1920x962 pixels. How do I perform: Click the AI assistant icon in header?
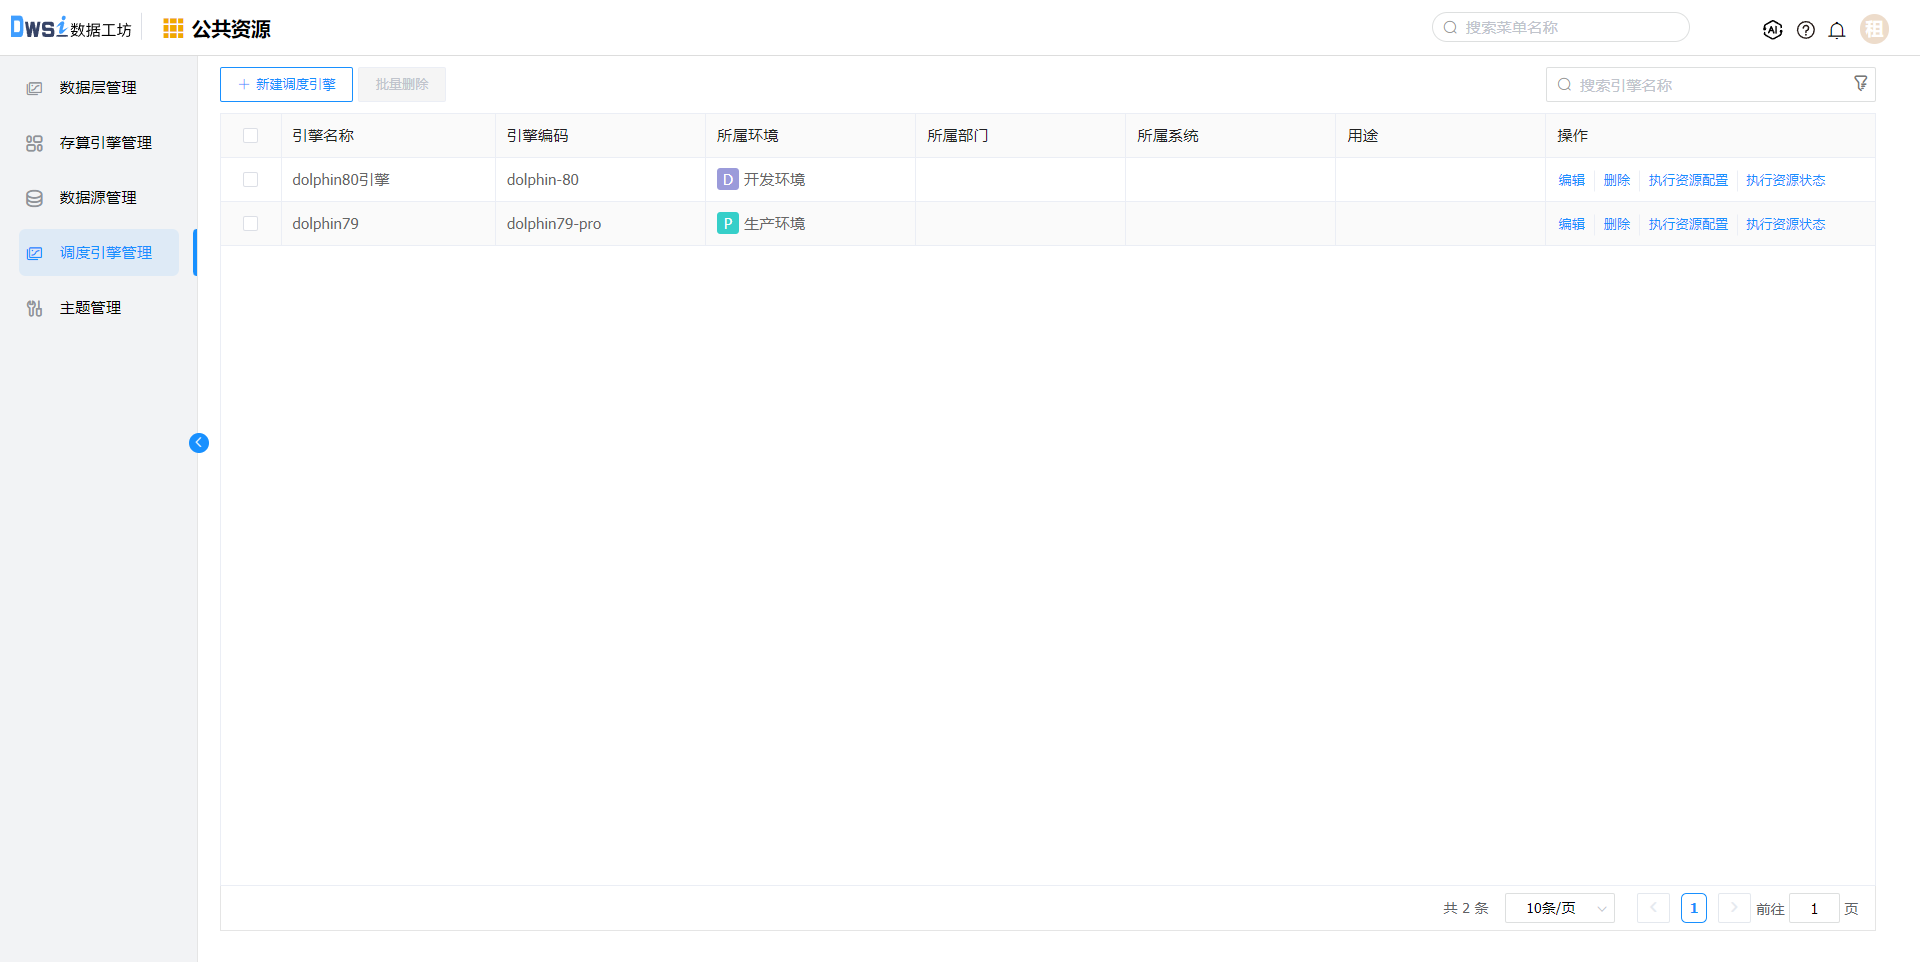coord(1772,30)
